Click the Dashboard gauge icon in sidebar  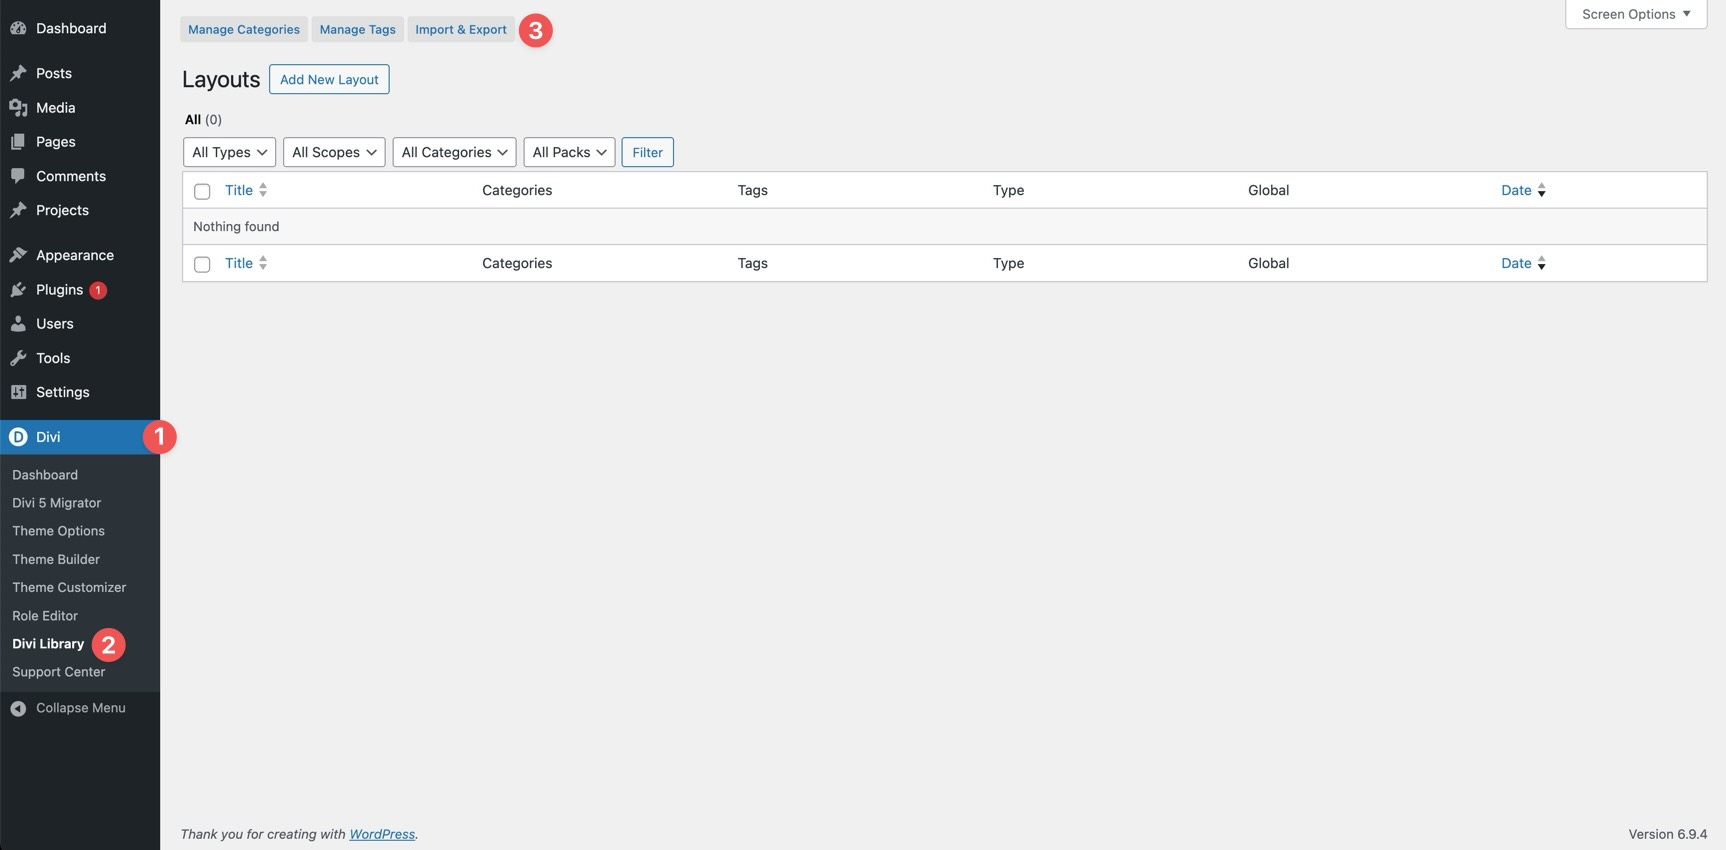click(x=18, y=28)
